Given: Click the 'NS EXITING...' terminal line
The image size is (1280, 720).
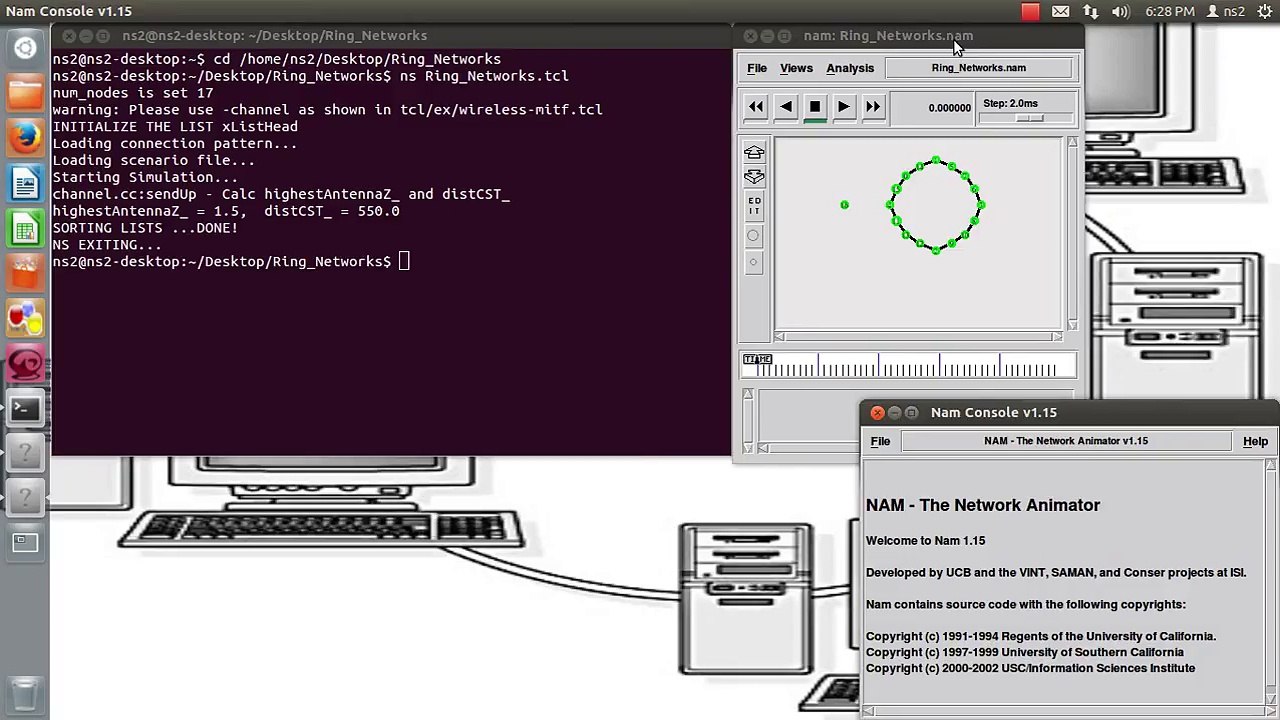Looking at the screenshot, I should coord(107,245).
